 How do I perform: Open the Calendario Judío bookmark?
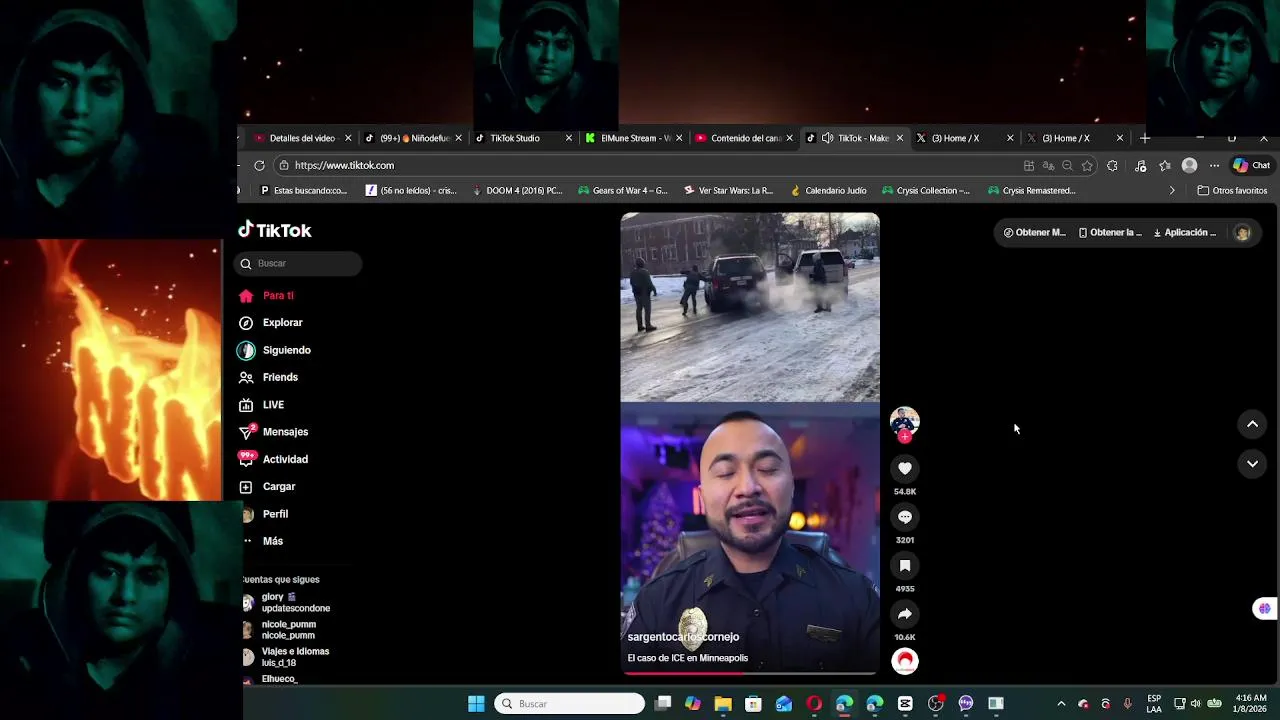point(828,191)
